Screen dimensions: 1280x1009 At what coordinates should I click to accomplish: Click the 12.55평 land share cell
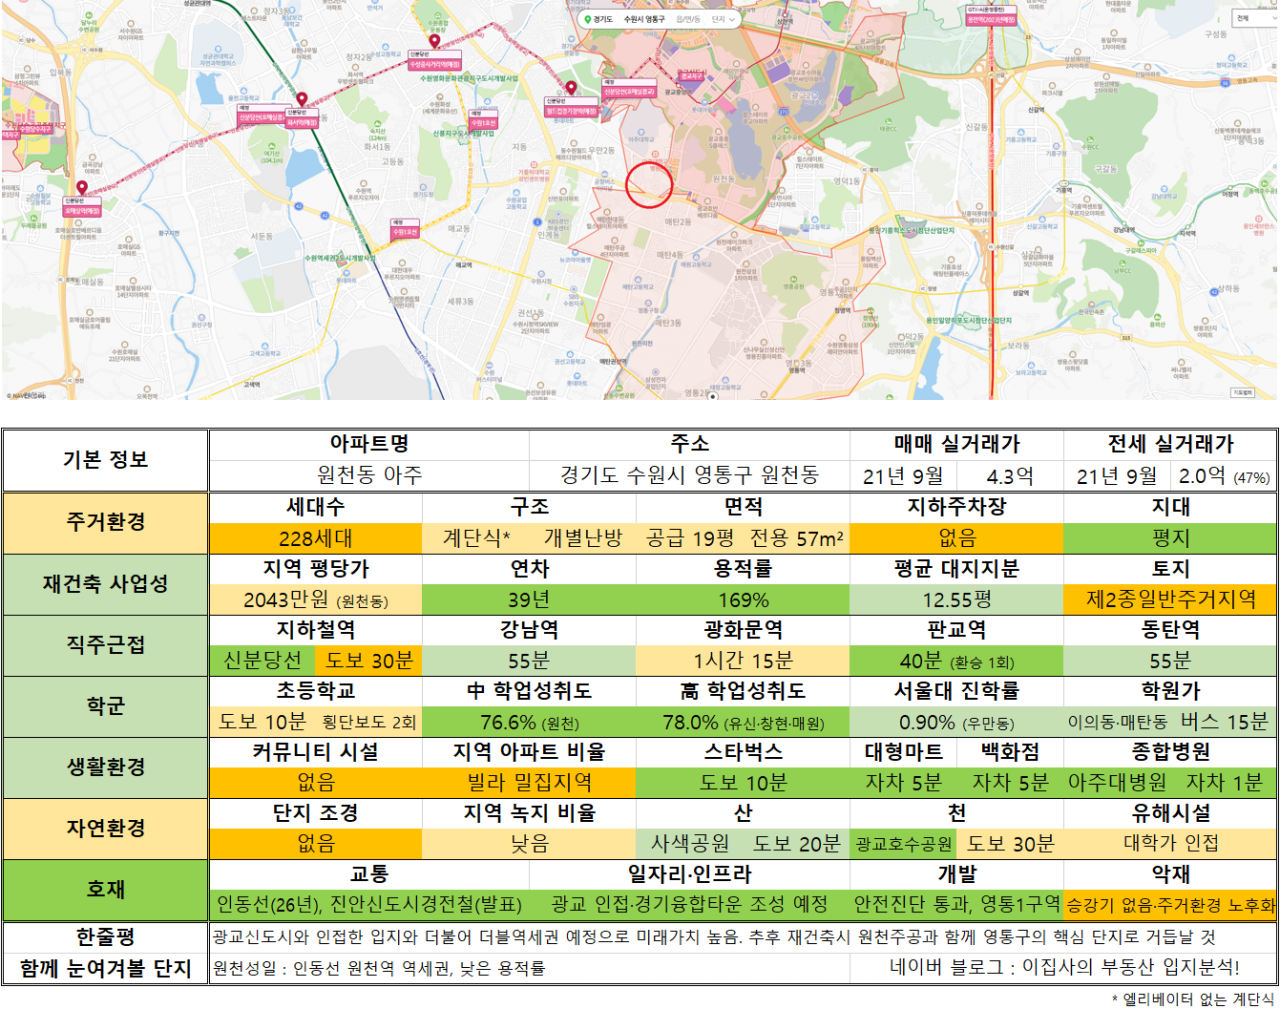point(956,600)
